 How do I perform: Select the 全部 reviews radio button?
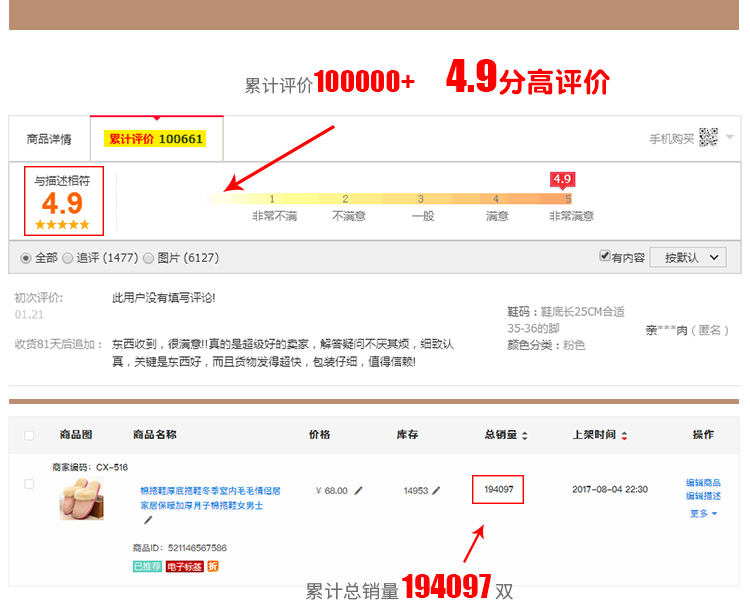tap(26, 258)
